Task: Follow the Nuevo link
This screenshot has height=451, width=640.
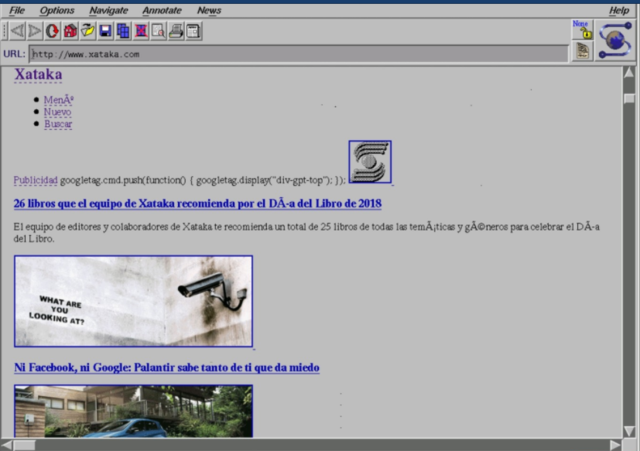Action: click(58, 112)
